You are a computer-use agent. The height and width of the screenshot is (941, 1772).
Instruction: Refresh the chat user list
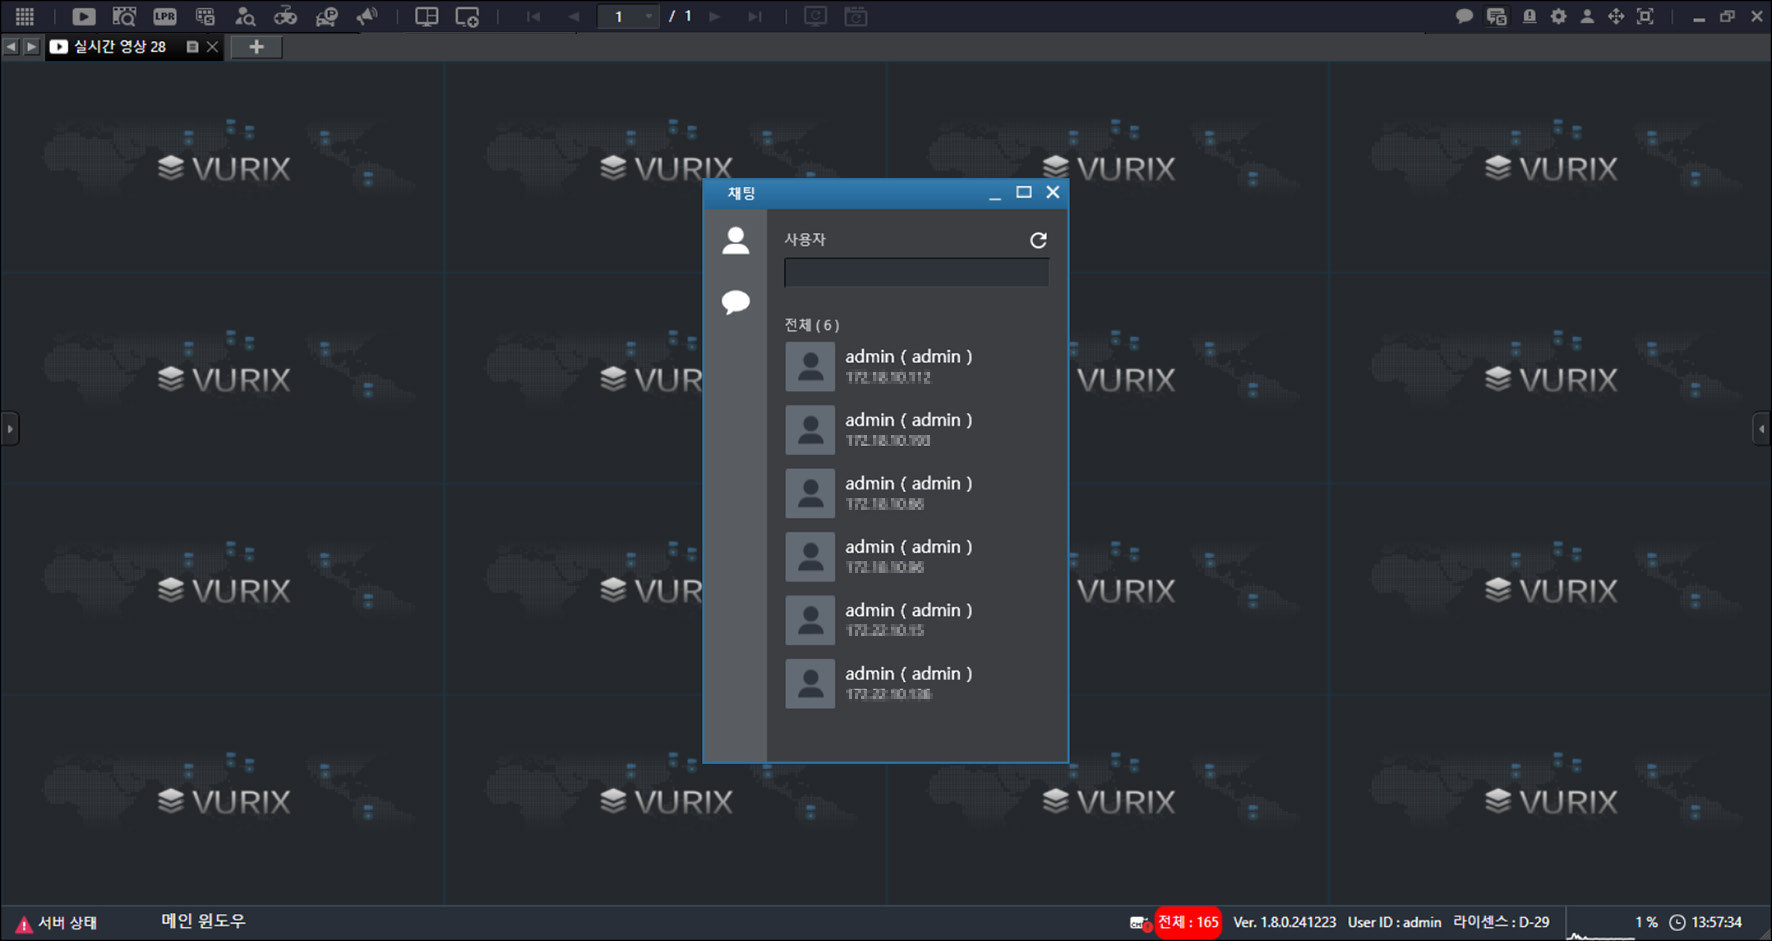(x=1038, y=240)
